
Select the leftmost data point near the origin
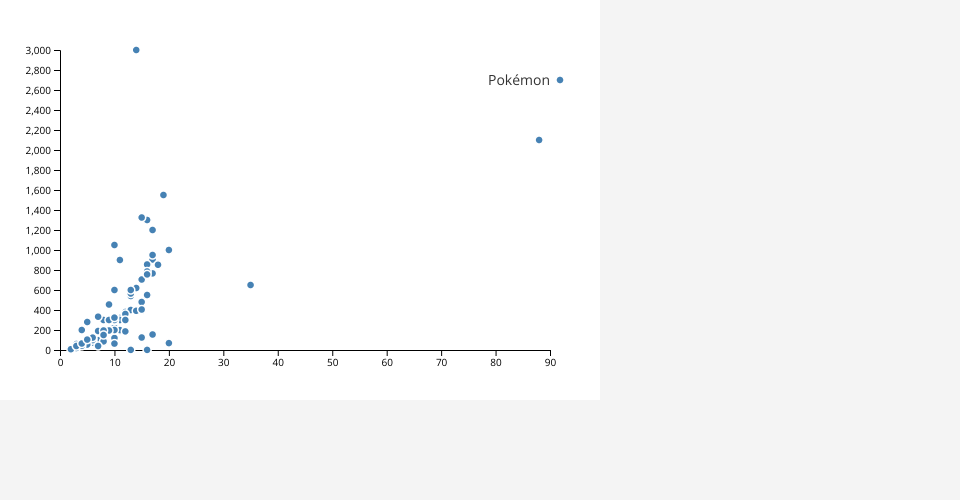point(71,349)
